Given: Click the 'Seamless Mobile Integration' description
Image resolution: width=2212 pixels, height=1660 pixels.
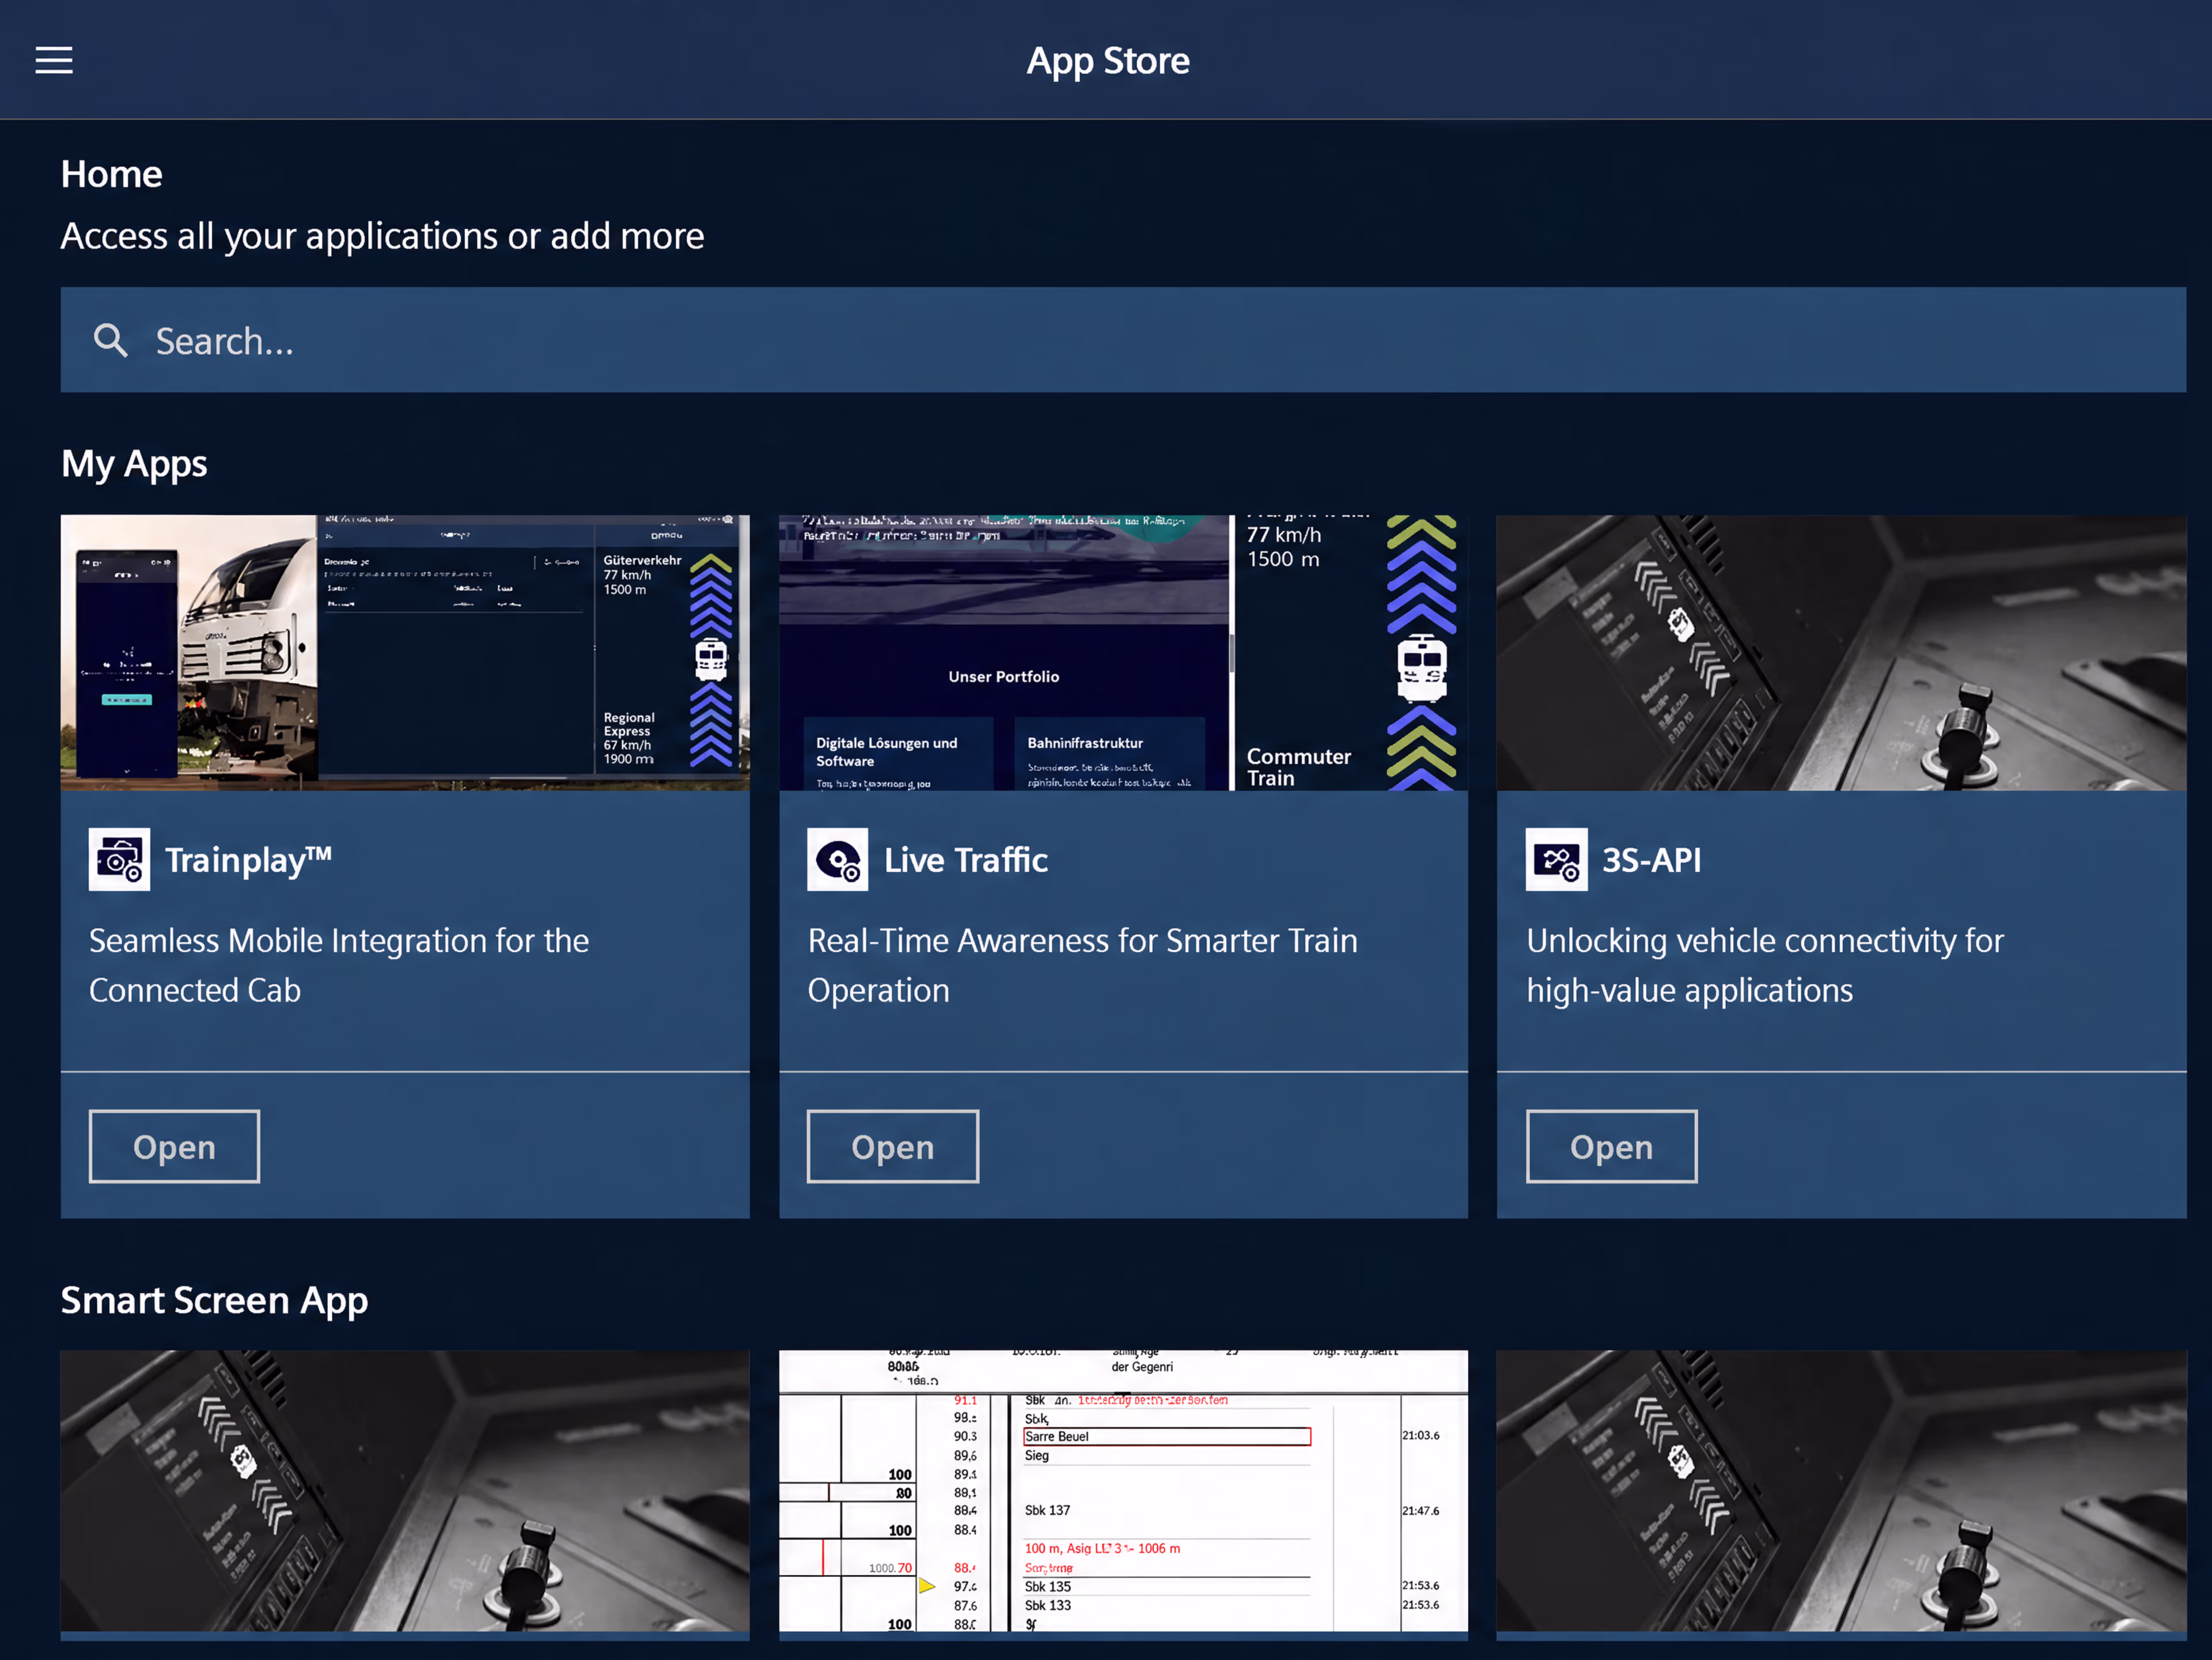Looking at the screenshot, I should point(339,965).
